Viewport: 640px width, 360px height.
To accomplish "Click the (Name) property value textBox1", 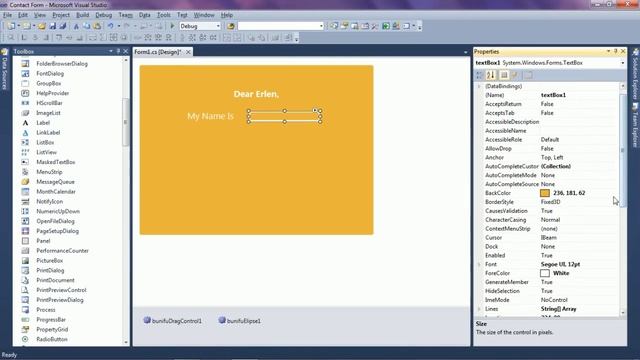I will point(553,95).
